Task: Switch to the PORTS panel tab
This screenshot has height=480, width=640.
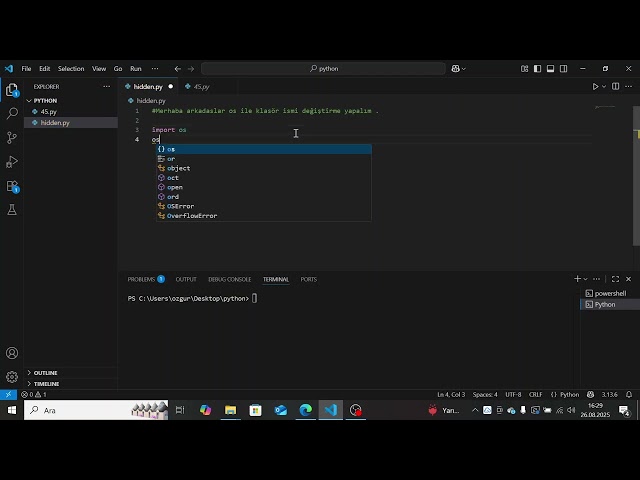Action: [x=309, y=279]
